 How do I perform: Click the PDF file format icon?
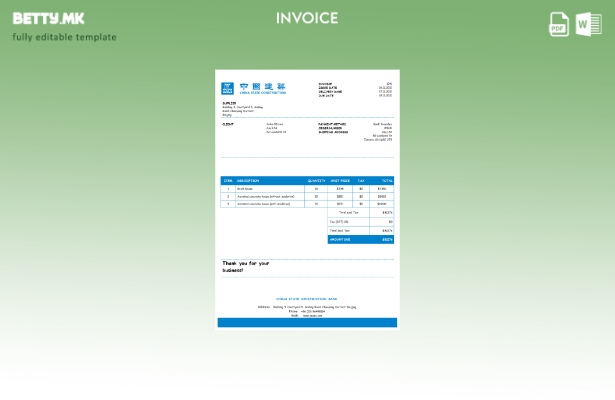point(559,24)
